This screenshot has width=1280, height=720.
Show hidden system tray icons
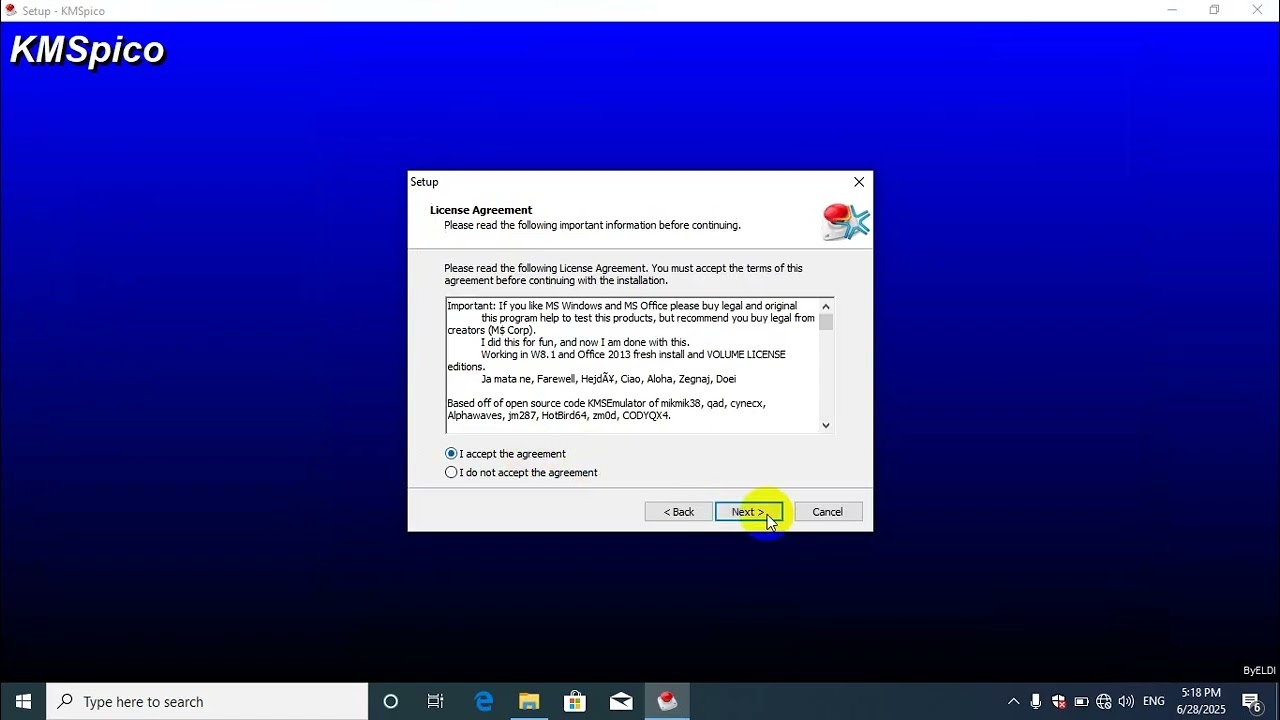[x=1013, y=702]
